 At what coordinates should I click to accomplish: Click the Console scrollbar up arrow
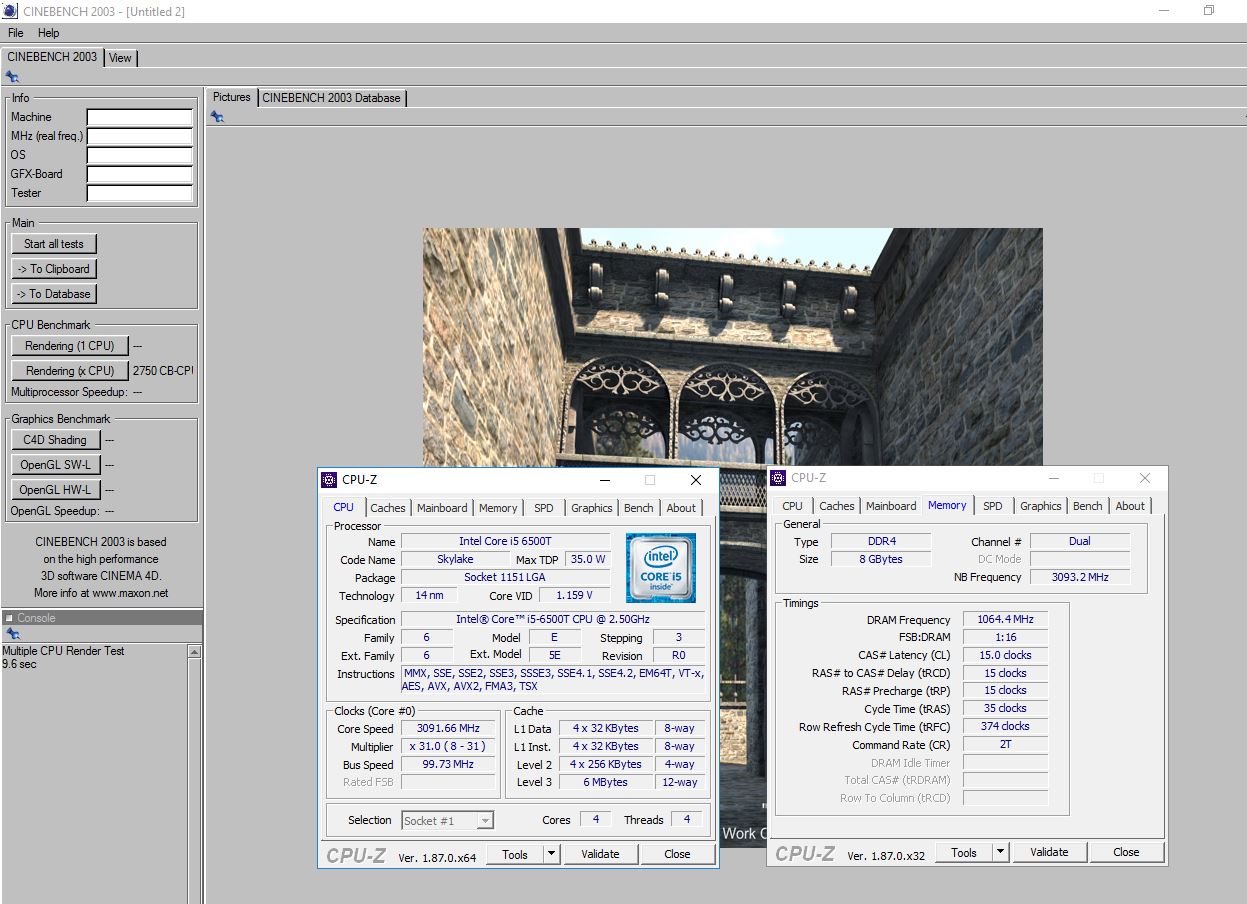[x=195, y=652]
